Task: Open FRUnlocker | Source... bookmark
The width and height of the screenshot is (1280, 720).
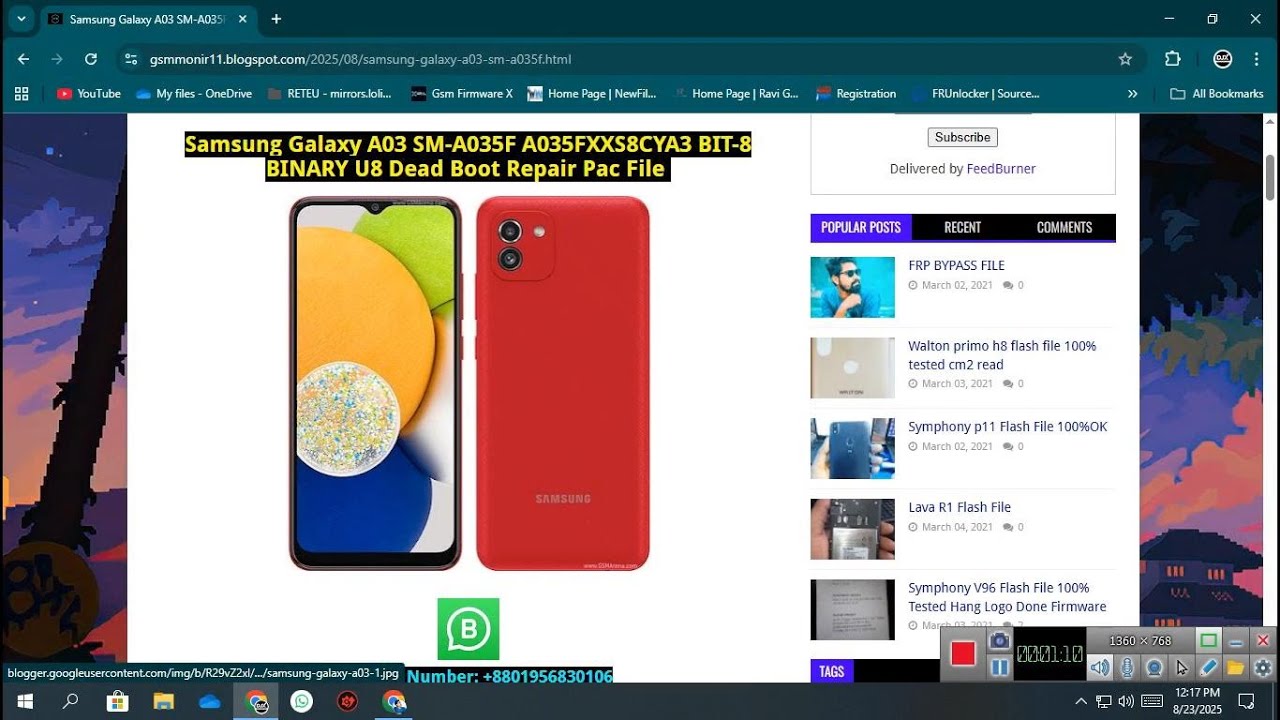Action: pyautogui.click(x=976, y=93)
